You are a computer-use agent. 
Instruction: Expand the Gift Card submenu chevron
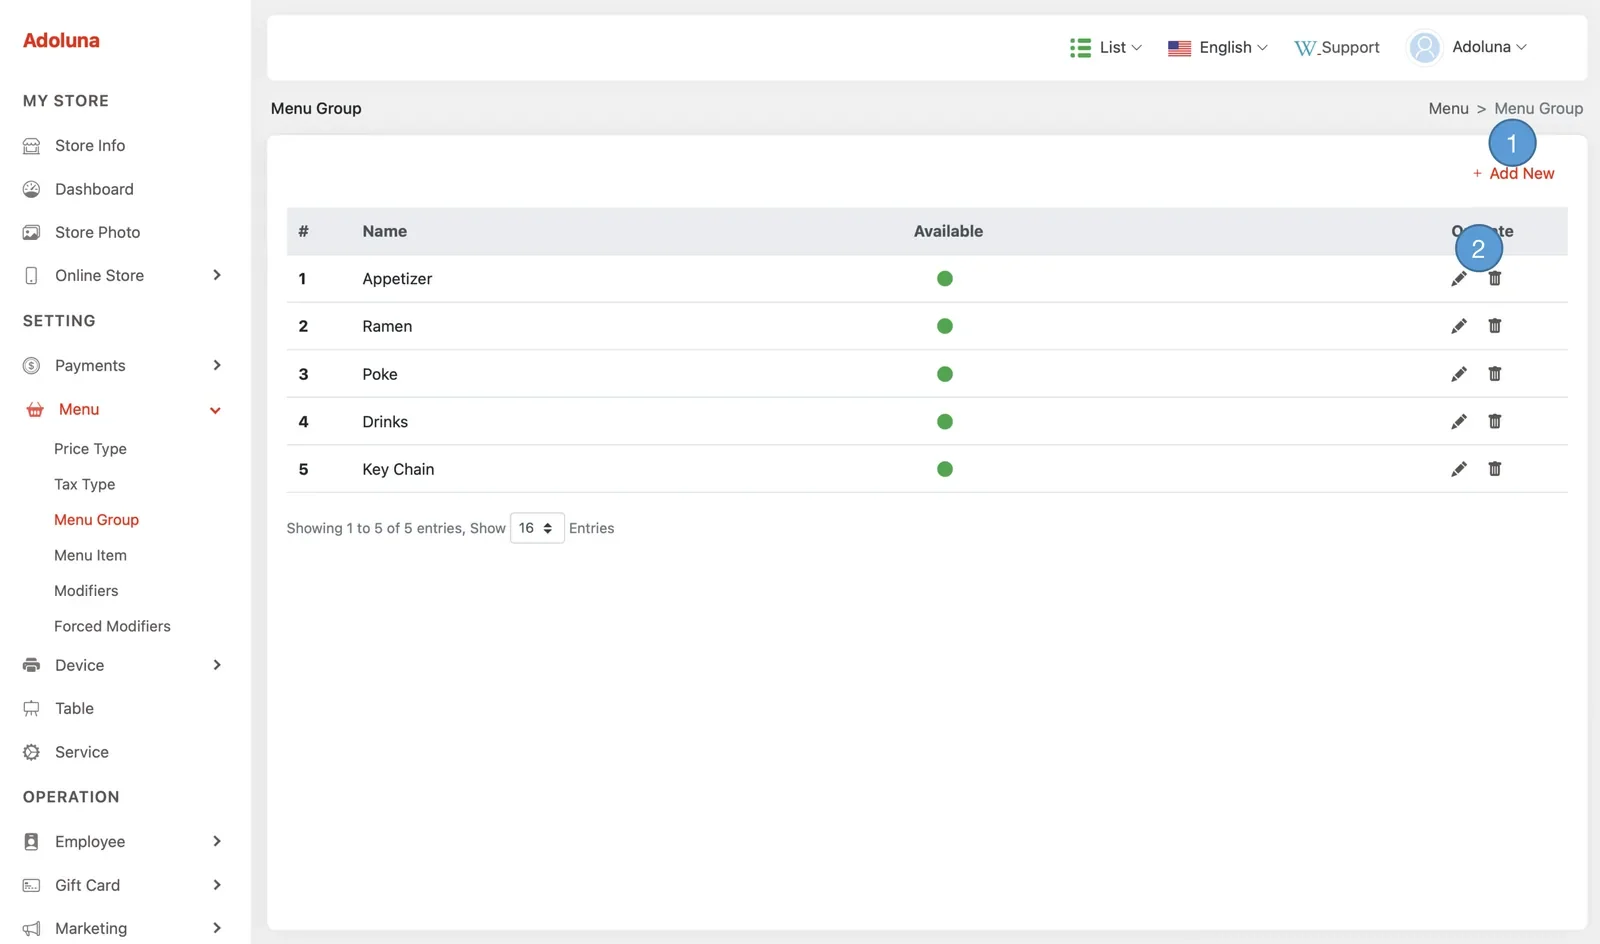(217, 885)
